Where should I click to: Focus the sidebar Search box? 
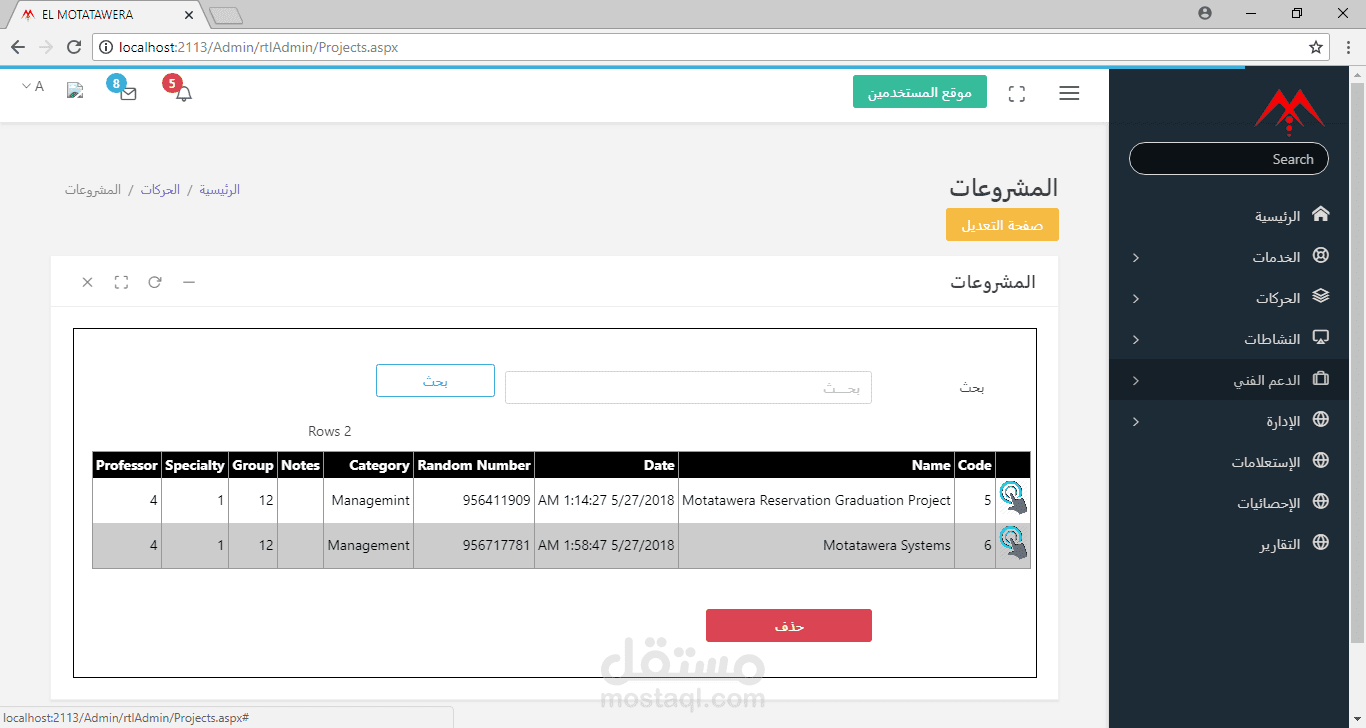[x=1229, y=159]
